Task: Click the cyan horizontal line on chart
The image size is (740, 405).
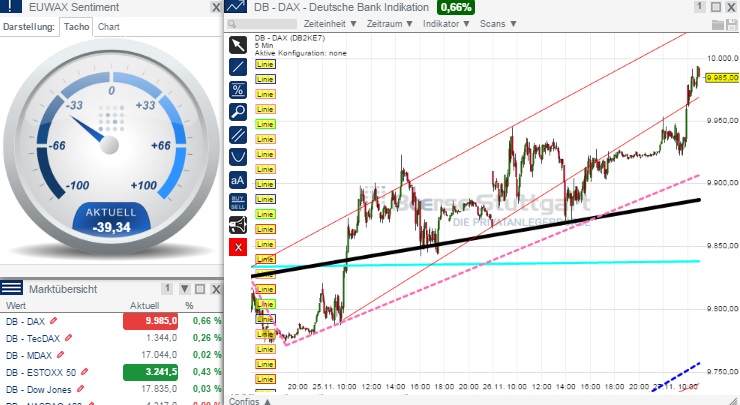Action: point(476,263)
